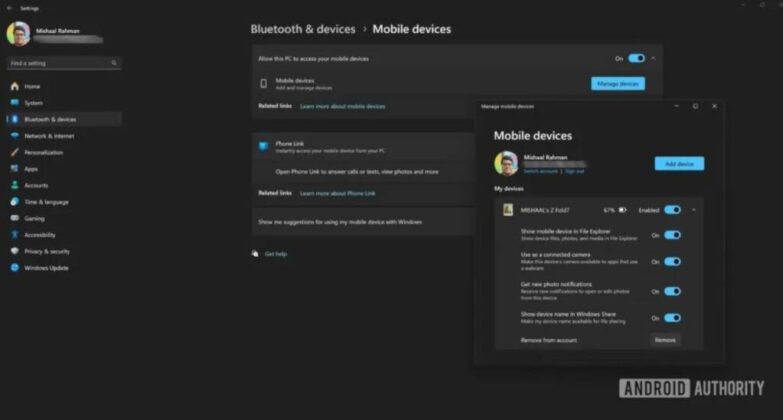Viewport: 783px width, 420px height.
Task: Click the System monitor icon in sidebar
Action: point(14,103)
